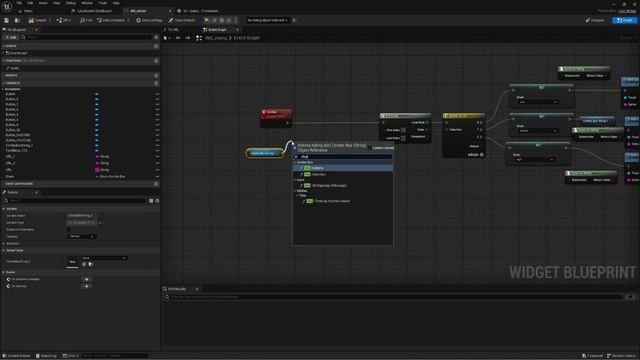Click the Graph mode button at top right

click(624, 20)
